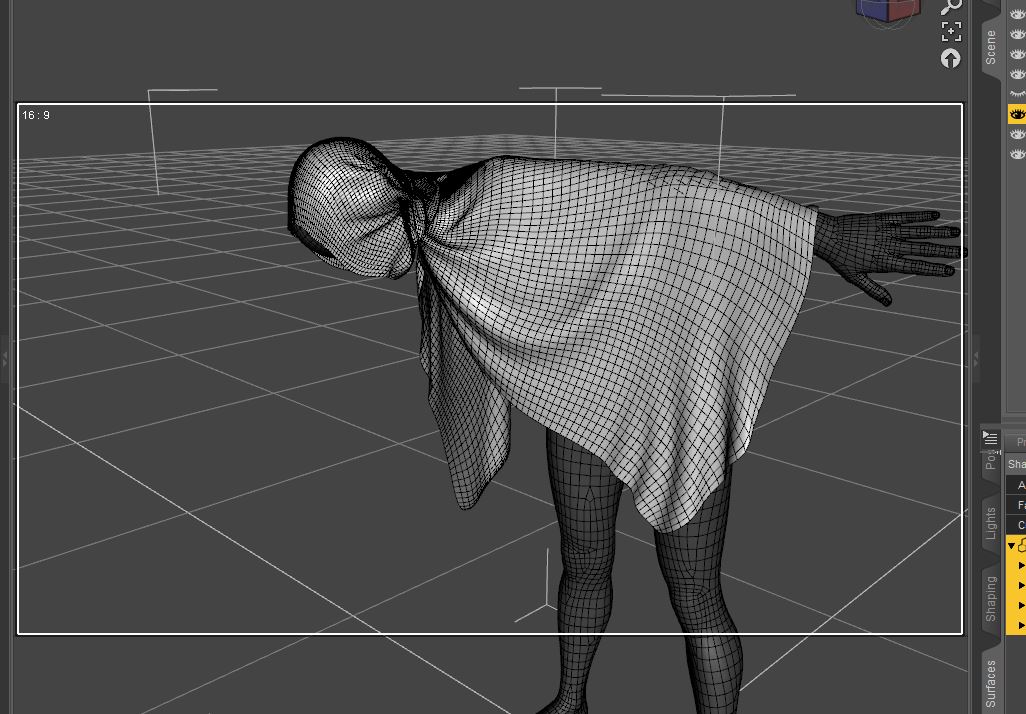Open the Scene side tab

tap(991, 47)
